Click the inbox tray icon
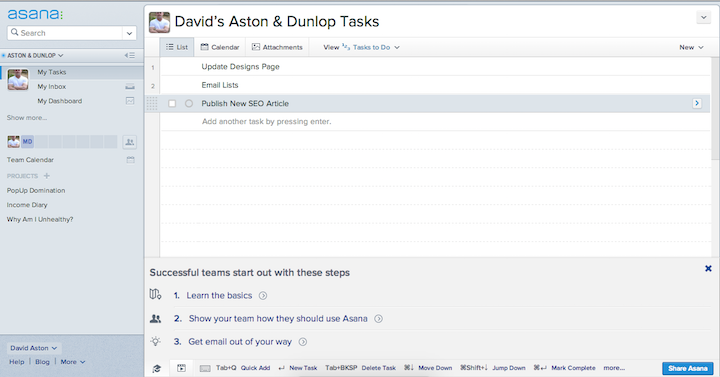 [x=130, y=86]
